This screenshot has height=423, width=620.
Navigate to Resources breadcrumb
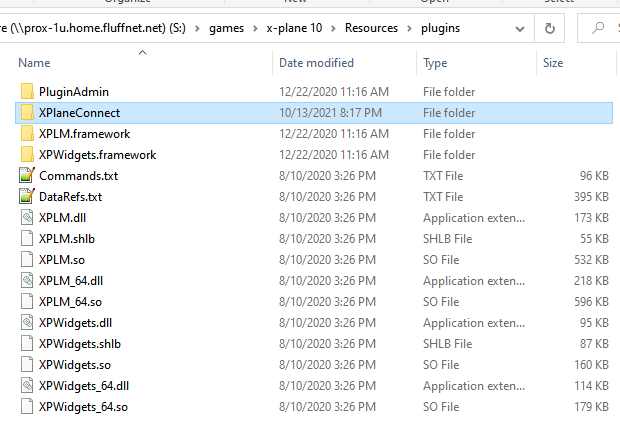[x=371, y=28]
